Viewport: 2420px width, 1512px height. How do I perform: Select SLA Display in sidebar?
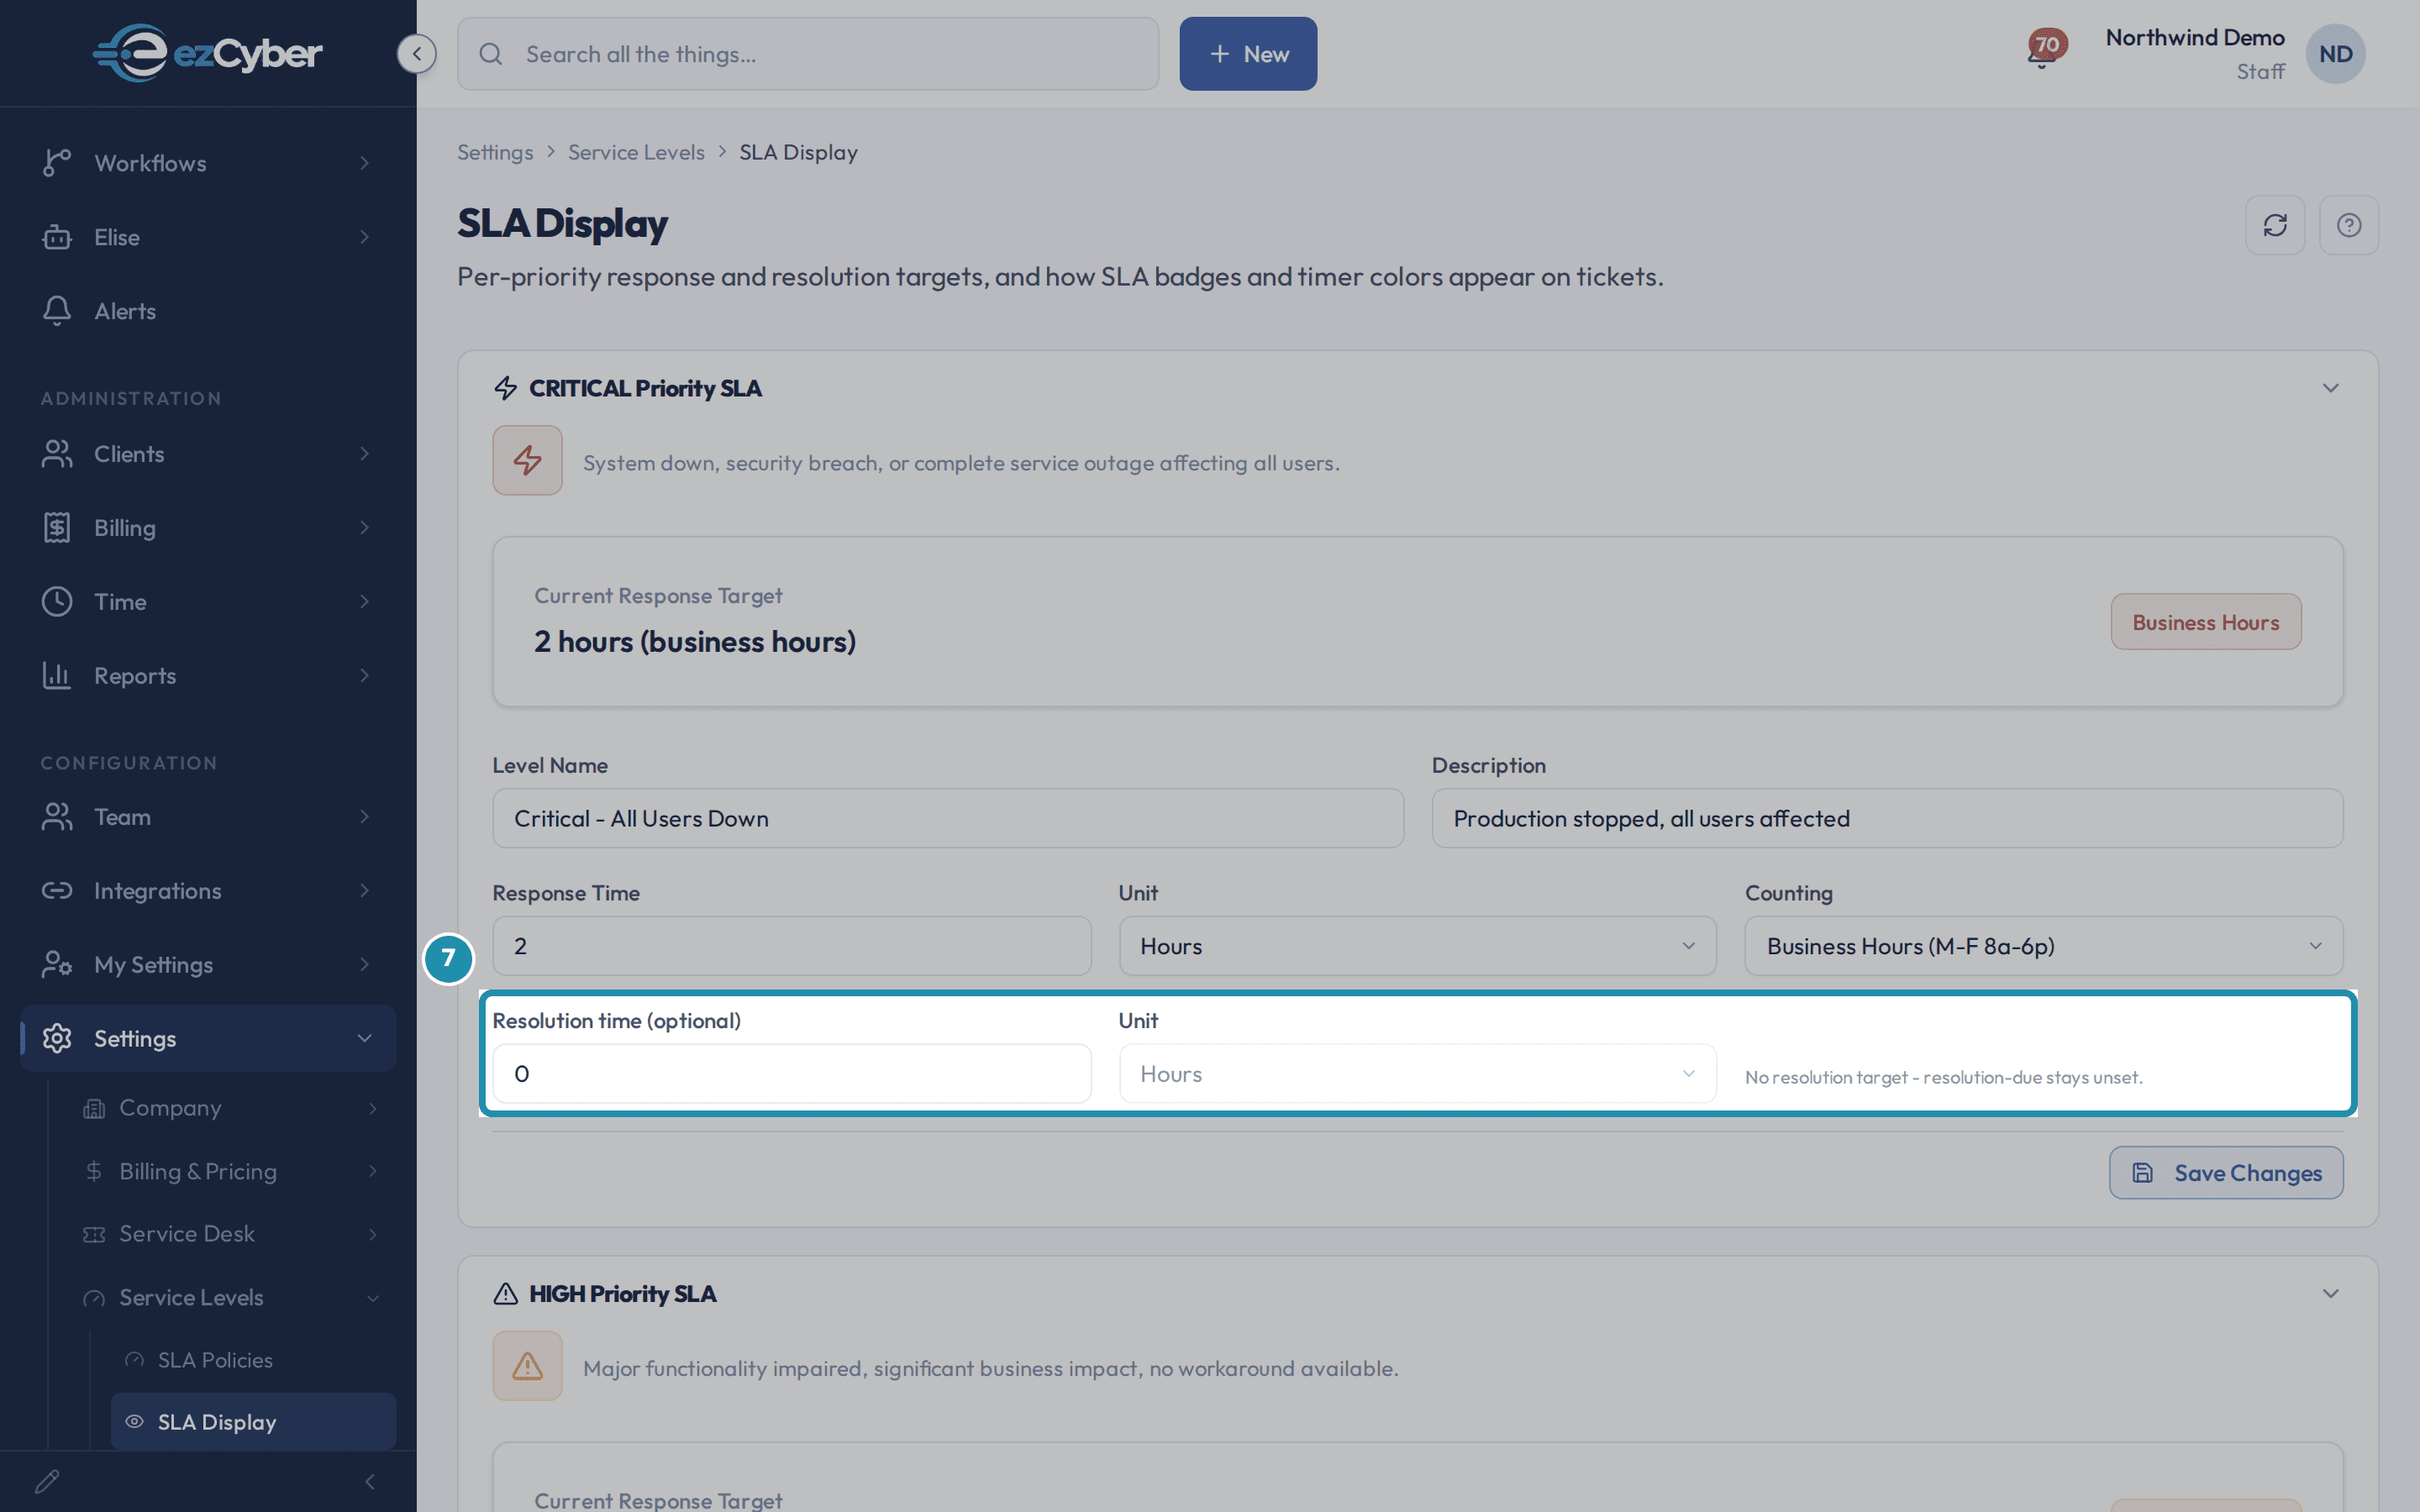[x=254, y=1422]
